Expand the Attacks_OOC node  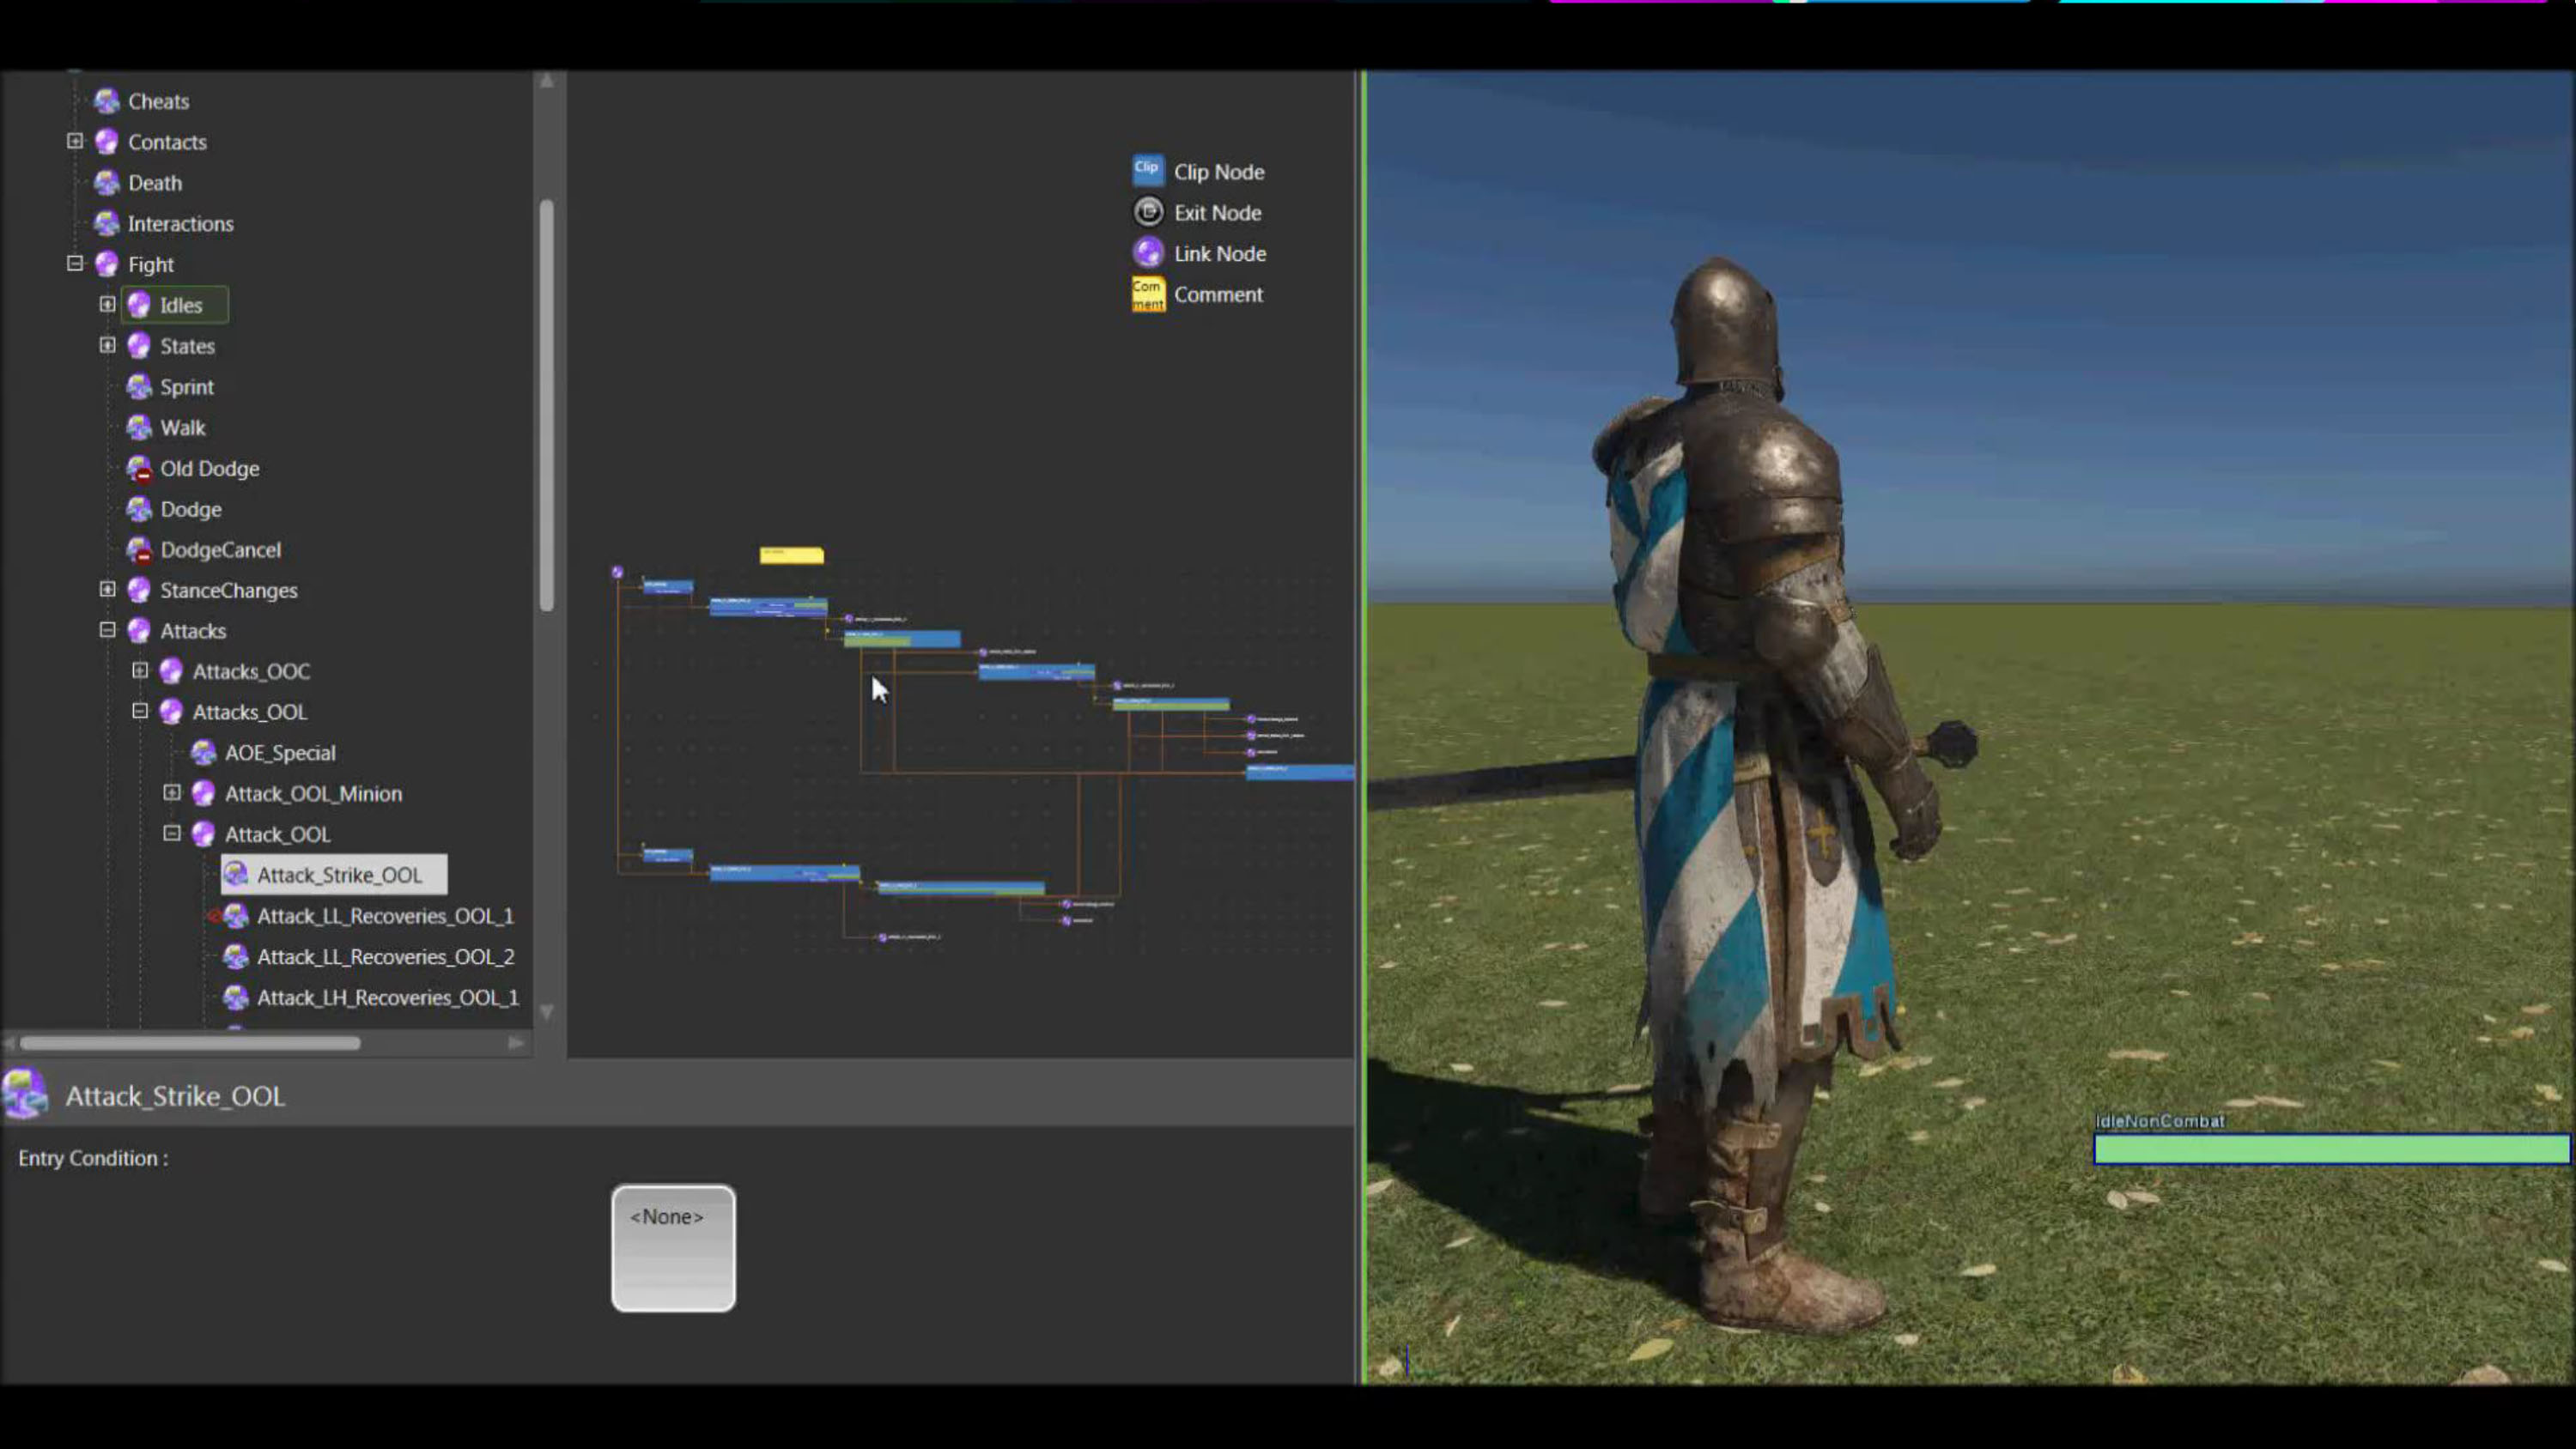point(140,671)
